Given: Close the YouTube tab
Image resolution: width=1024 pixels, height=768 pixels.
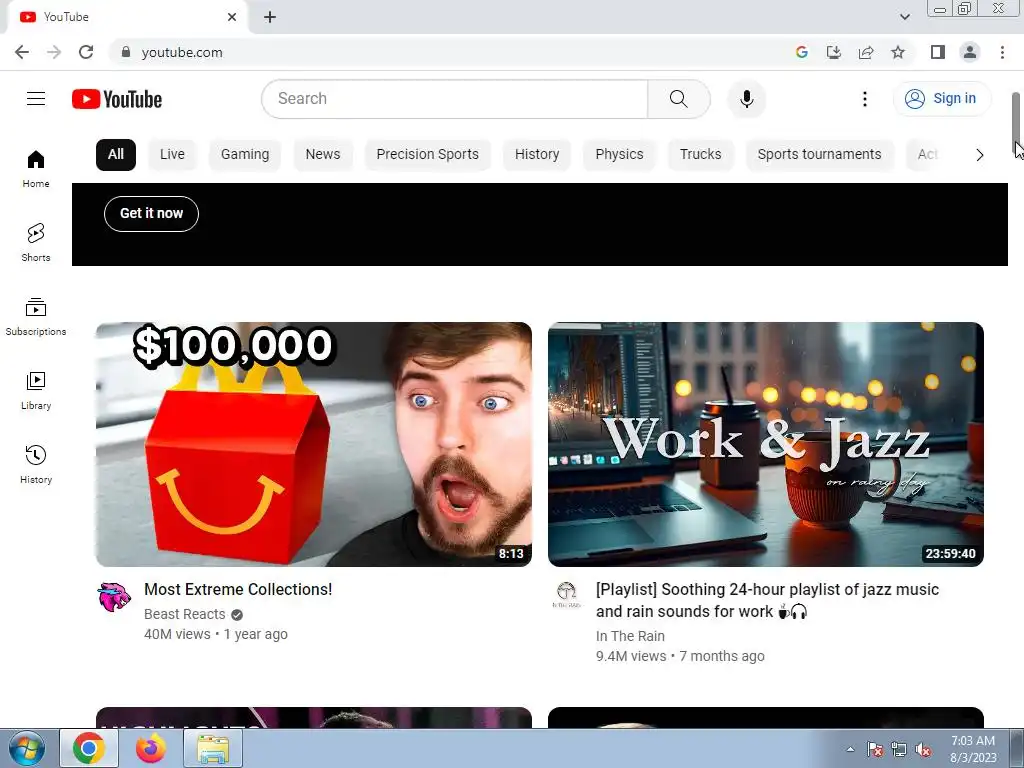Looking at the screenshot, I should click(x=232, y=17).
